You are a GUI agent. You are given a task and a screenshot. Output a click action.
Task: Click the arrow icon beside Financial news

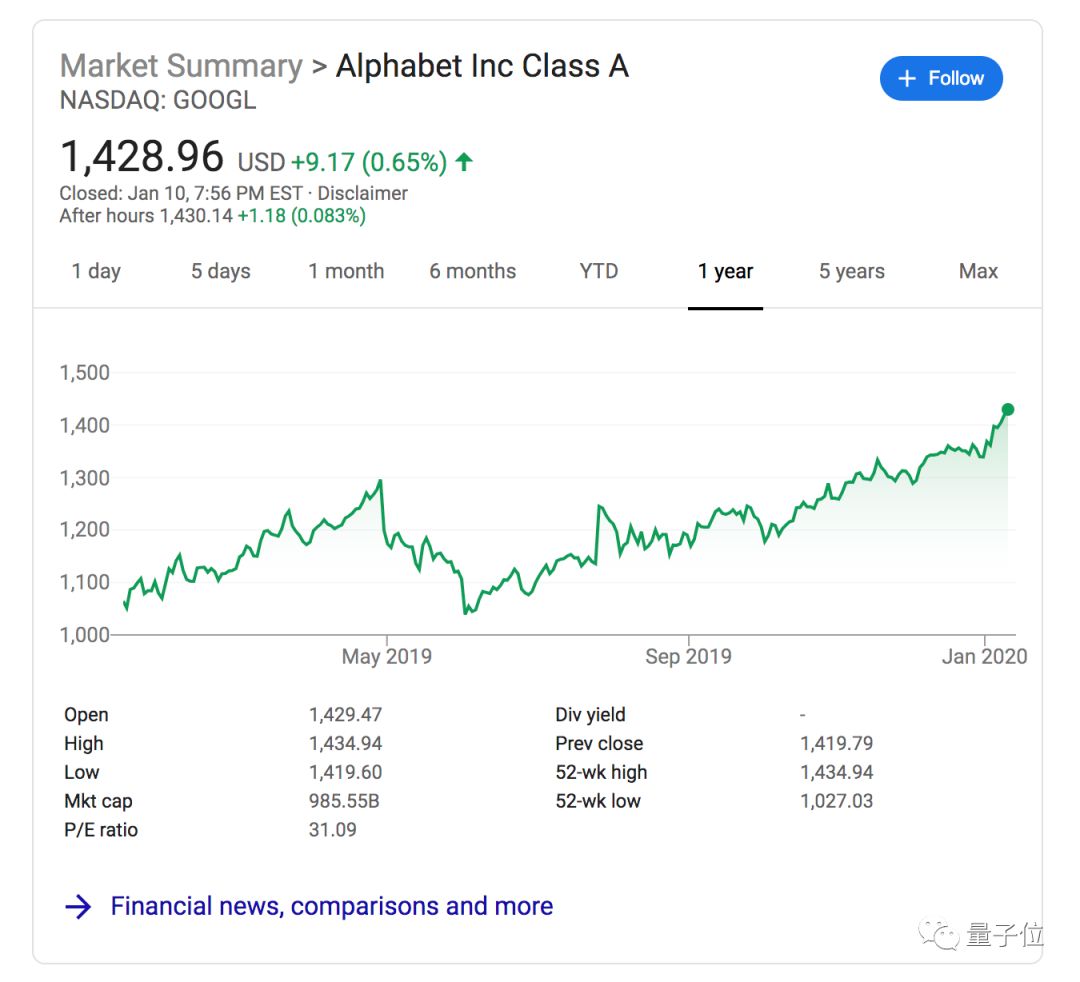pos(78,907)
